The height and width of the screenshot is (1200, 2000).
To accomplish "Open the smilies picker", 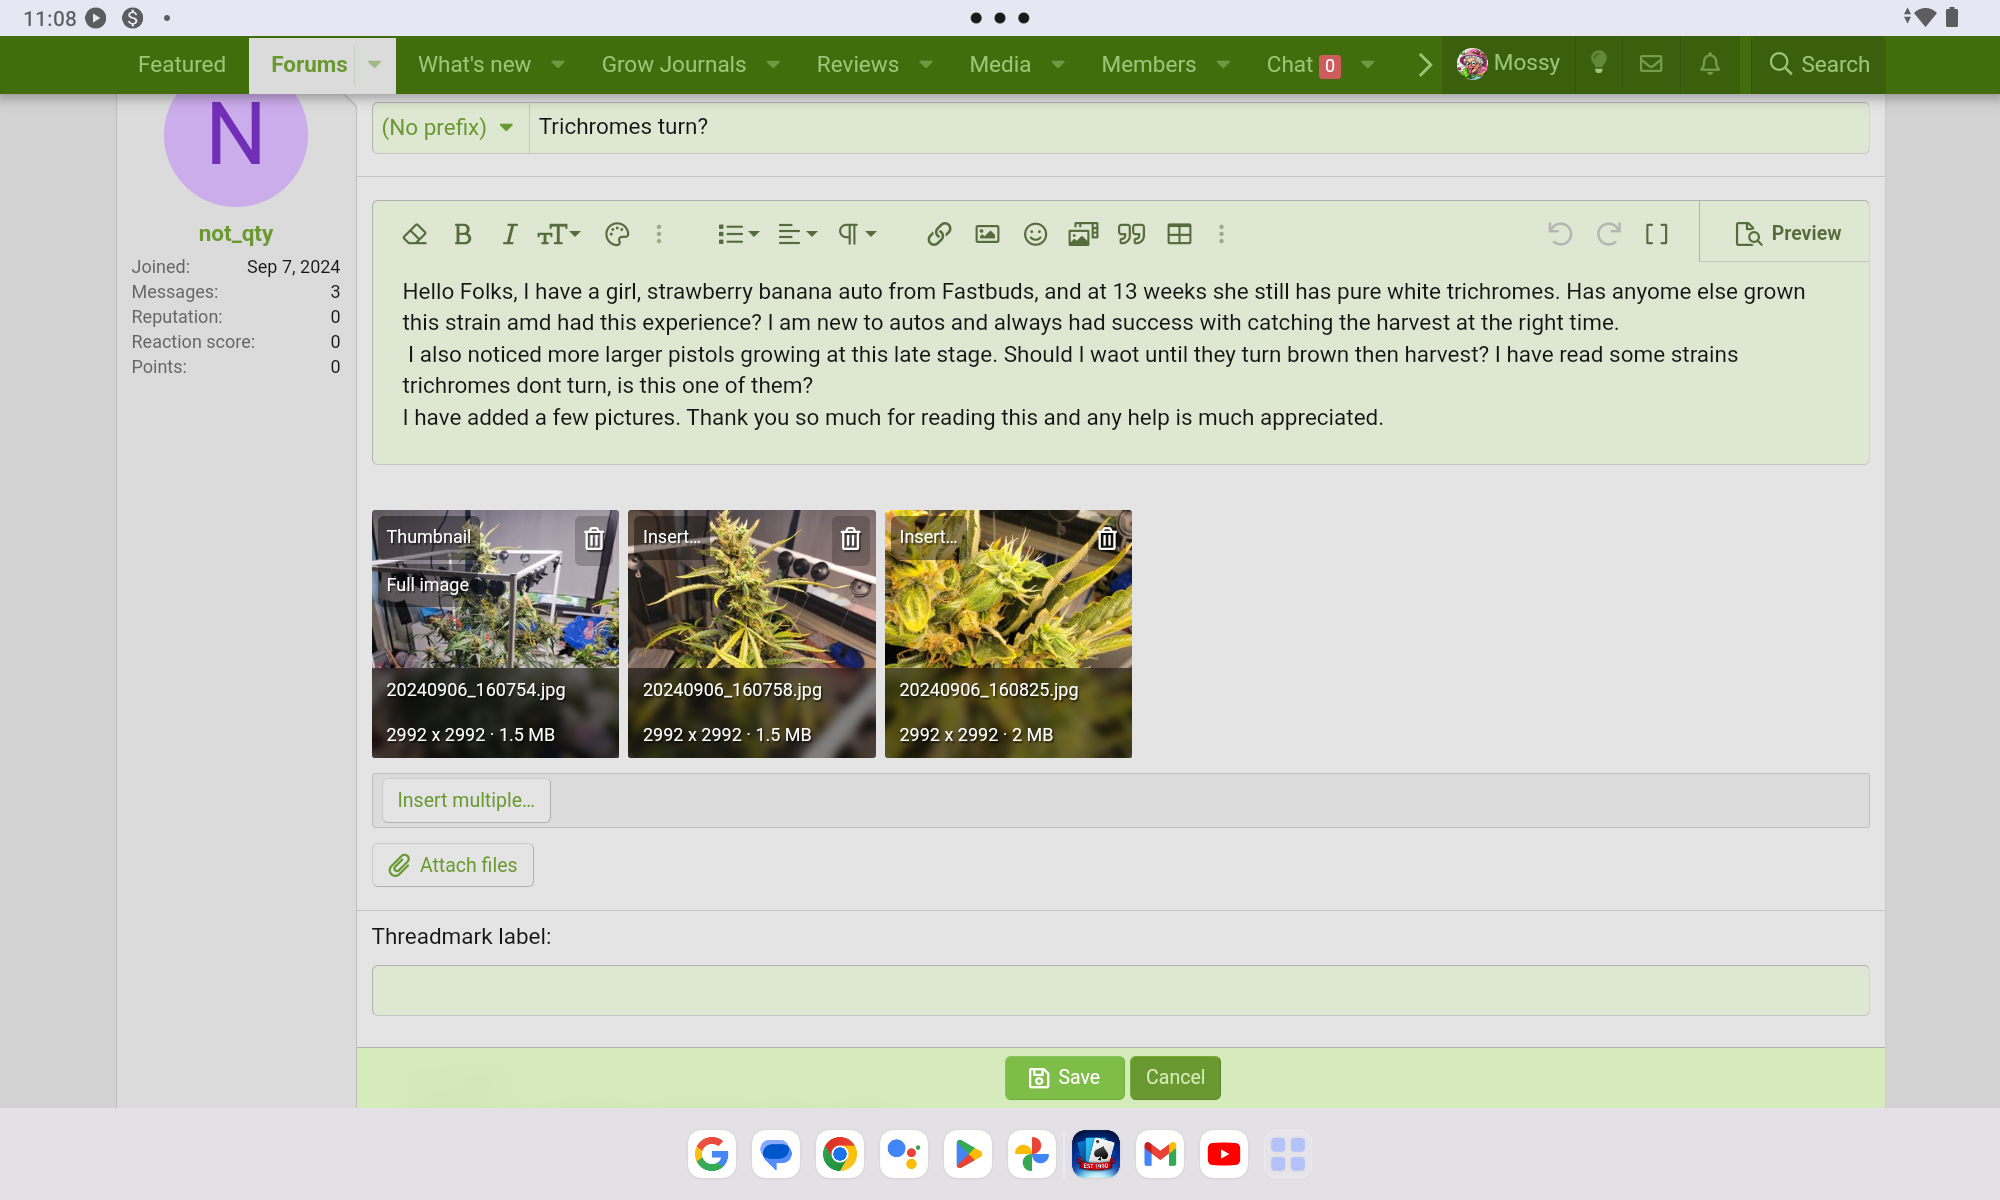I will tap(1035, 234).
